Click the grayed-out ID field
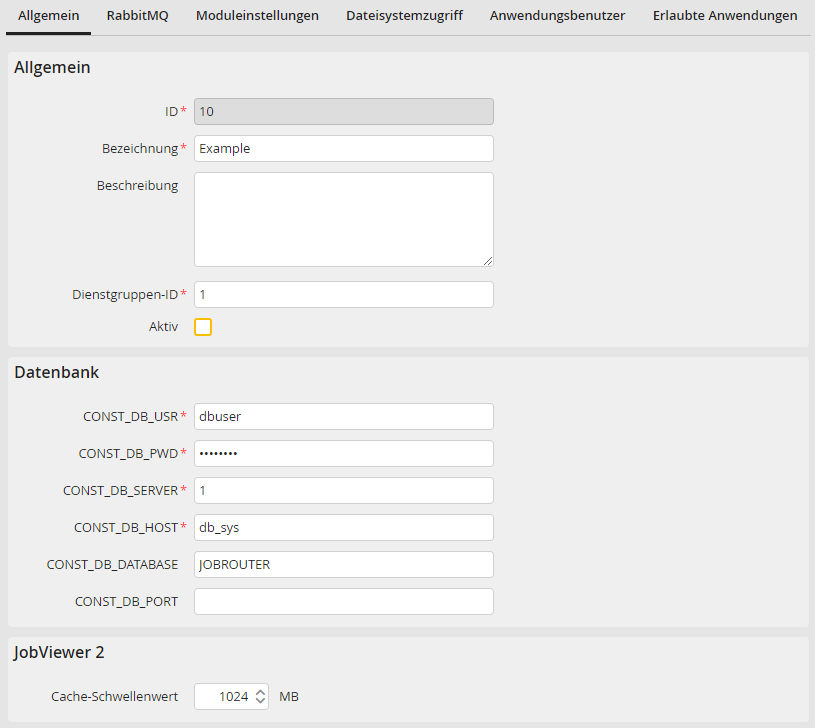 tap(343, 111)
